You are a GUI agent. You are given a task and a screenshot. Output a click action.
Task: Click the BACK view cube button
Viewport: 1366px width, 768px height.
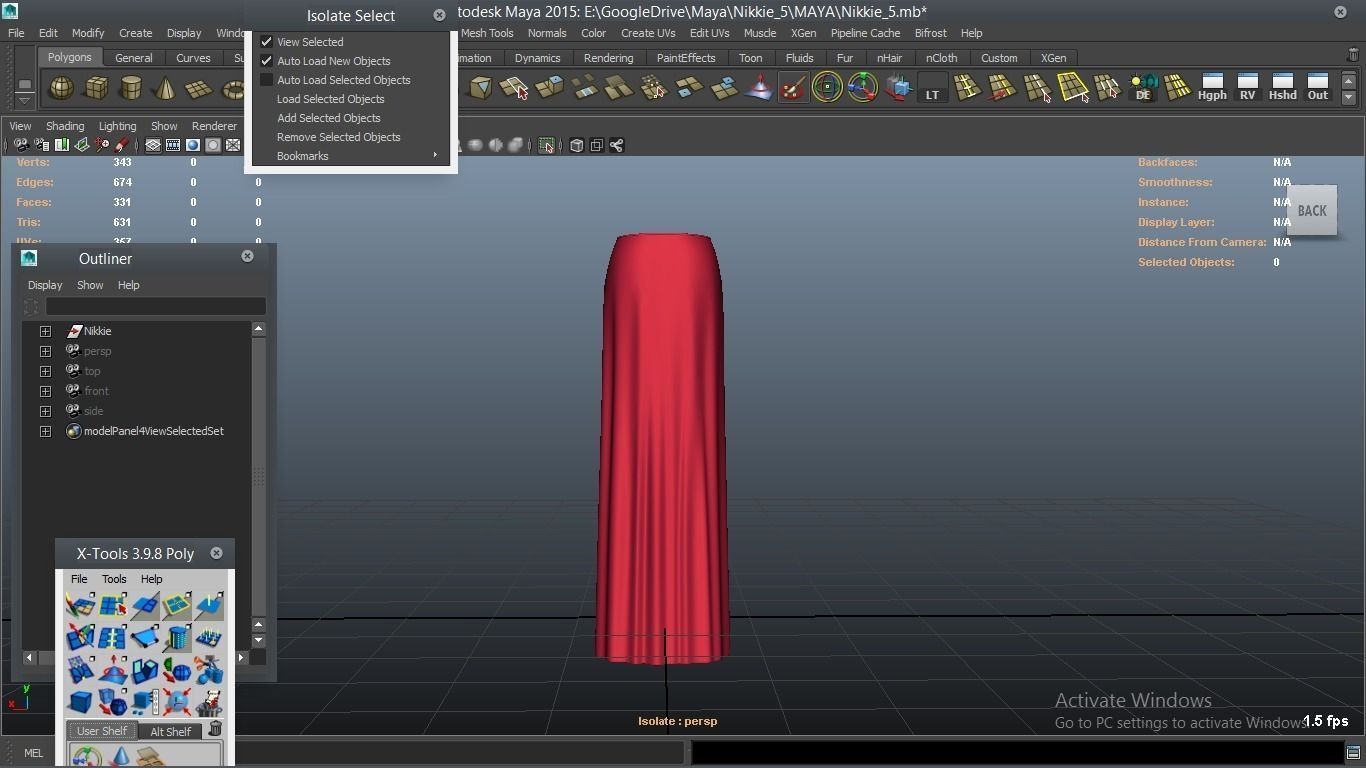1312,211
